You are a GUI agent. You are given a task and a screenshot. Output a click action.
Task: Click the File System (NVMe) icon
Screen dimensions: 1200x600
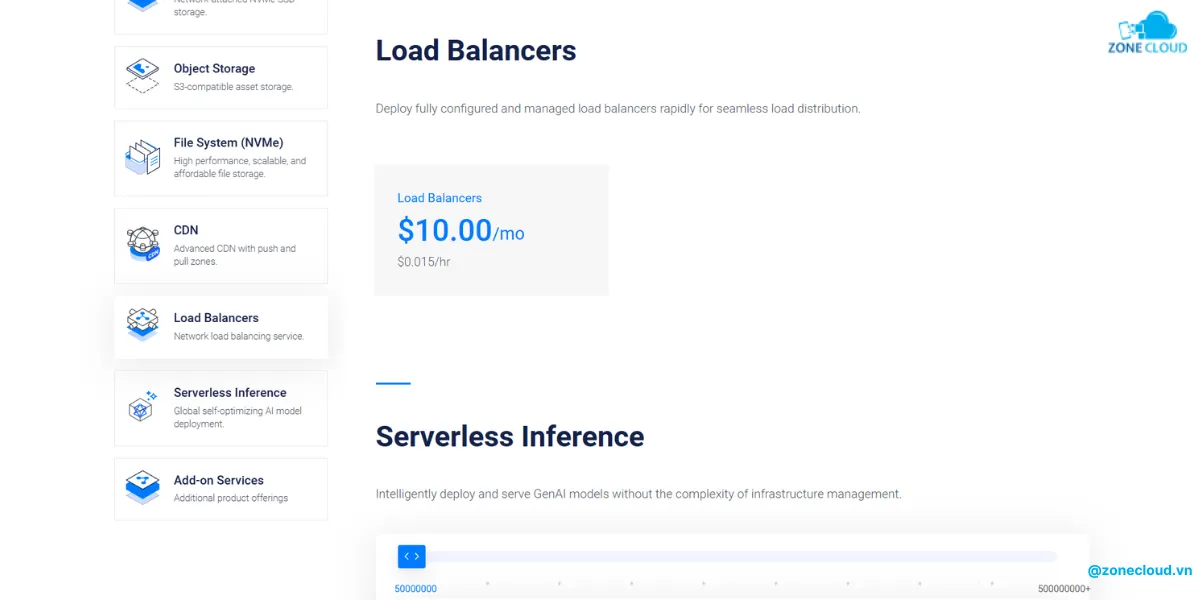pyautogui.click(x=142, y=158)
